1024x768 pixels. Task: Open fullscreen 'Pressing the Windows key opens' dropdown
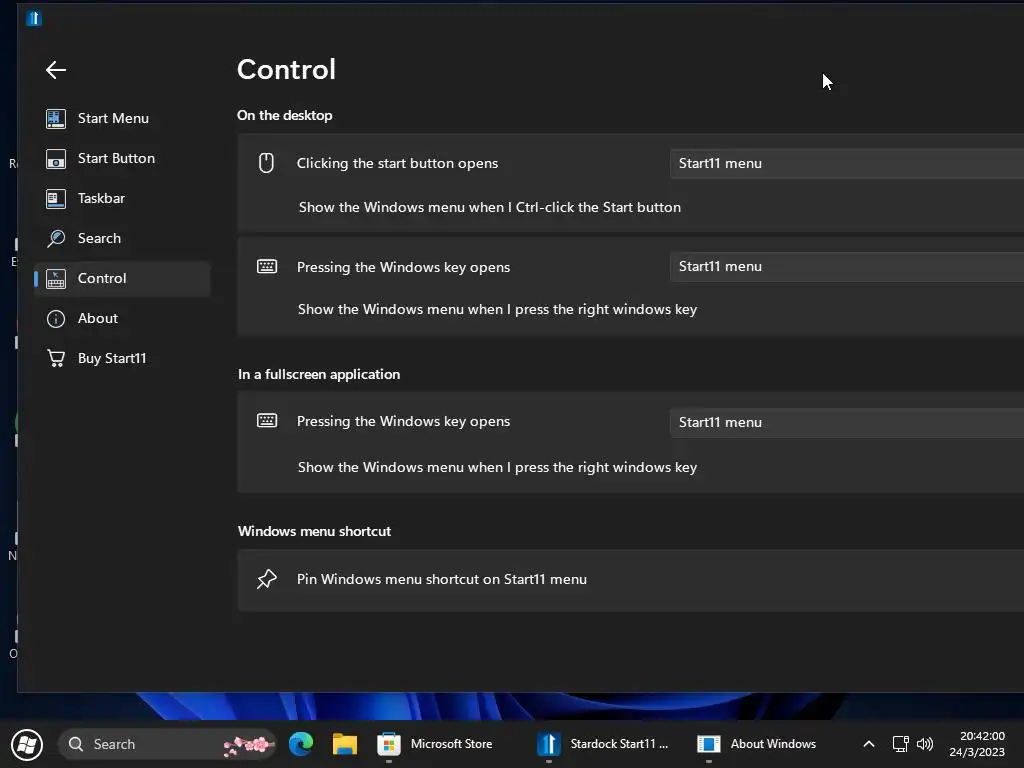pos(846,423)
